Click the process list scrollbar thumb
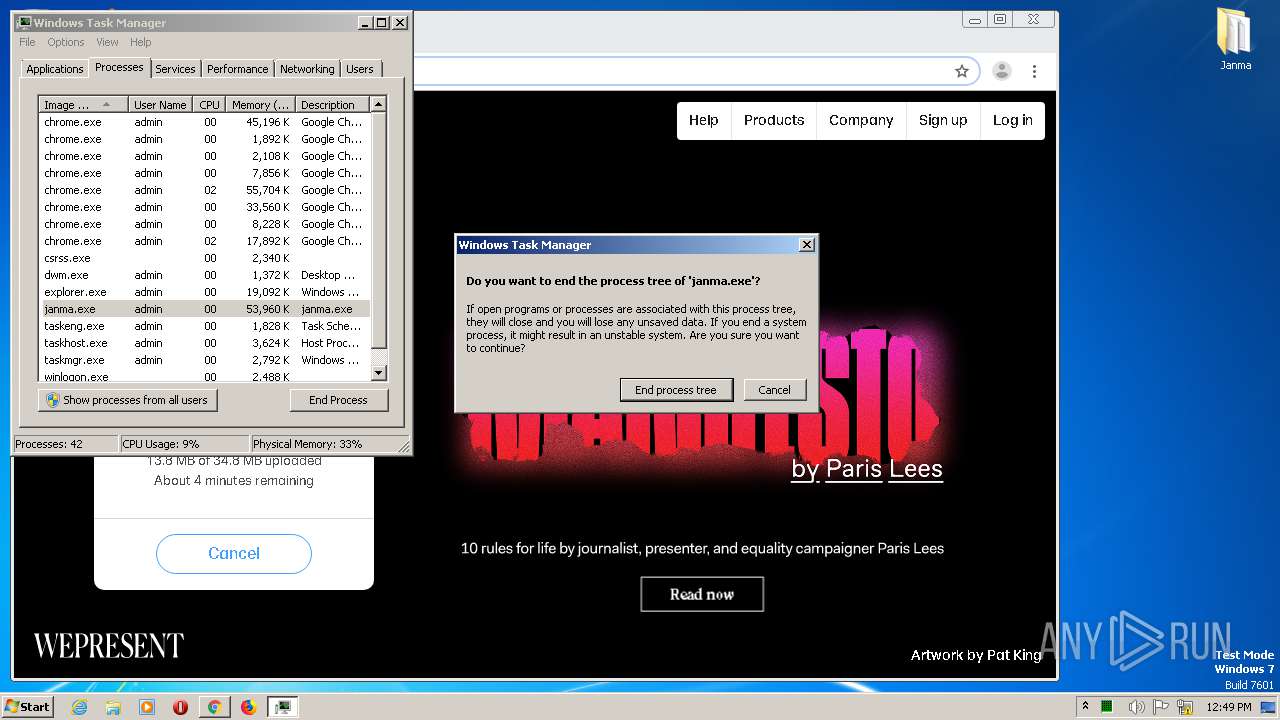Viewport: 1280px width, 720px height. click(378, 230)
